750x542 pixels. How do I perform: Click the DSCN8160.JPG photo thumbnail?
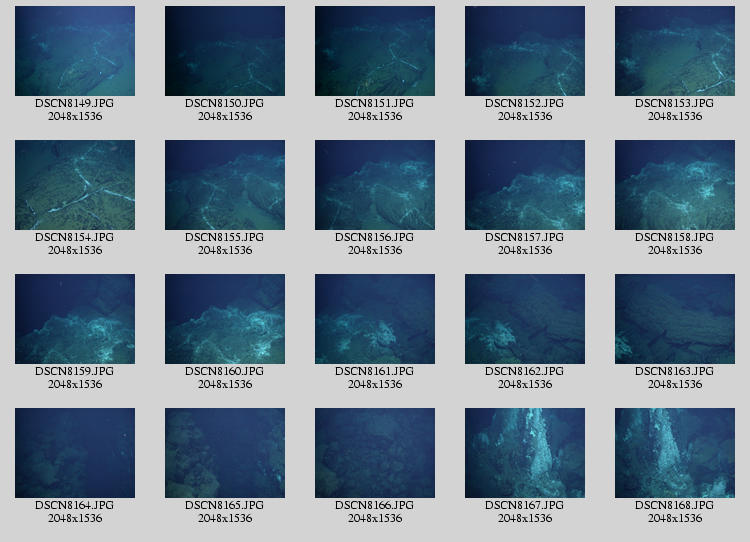(x=225, y=319)
